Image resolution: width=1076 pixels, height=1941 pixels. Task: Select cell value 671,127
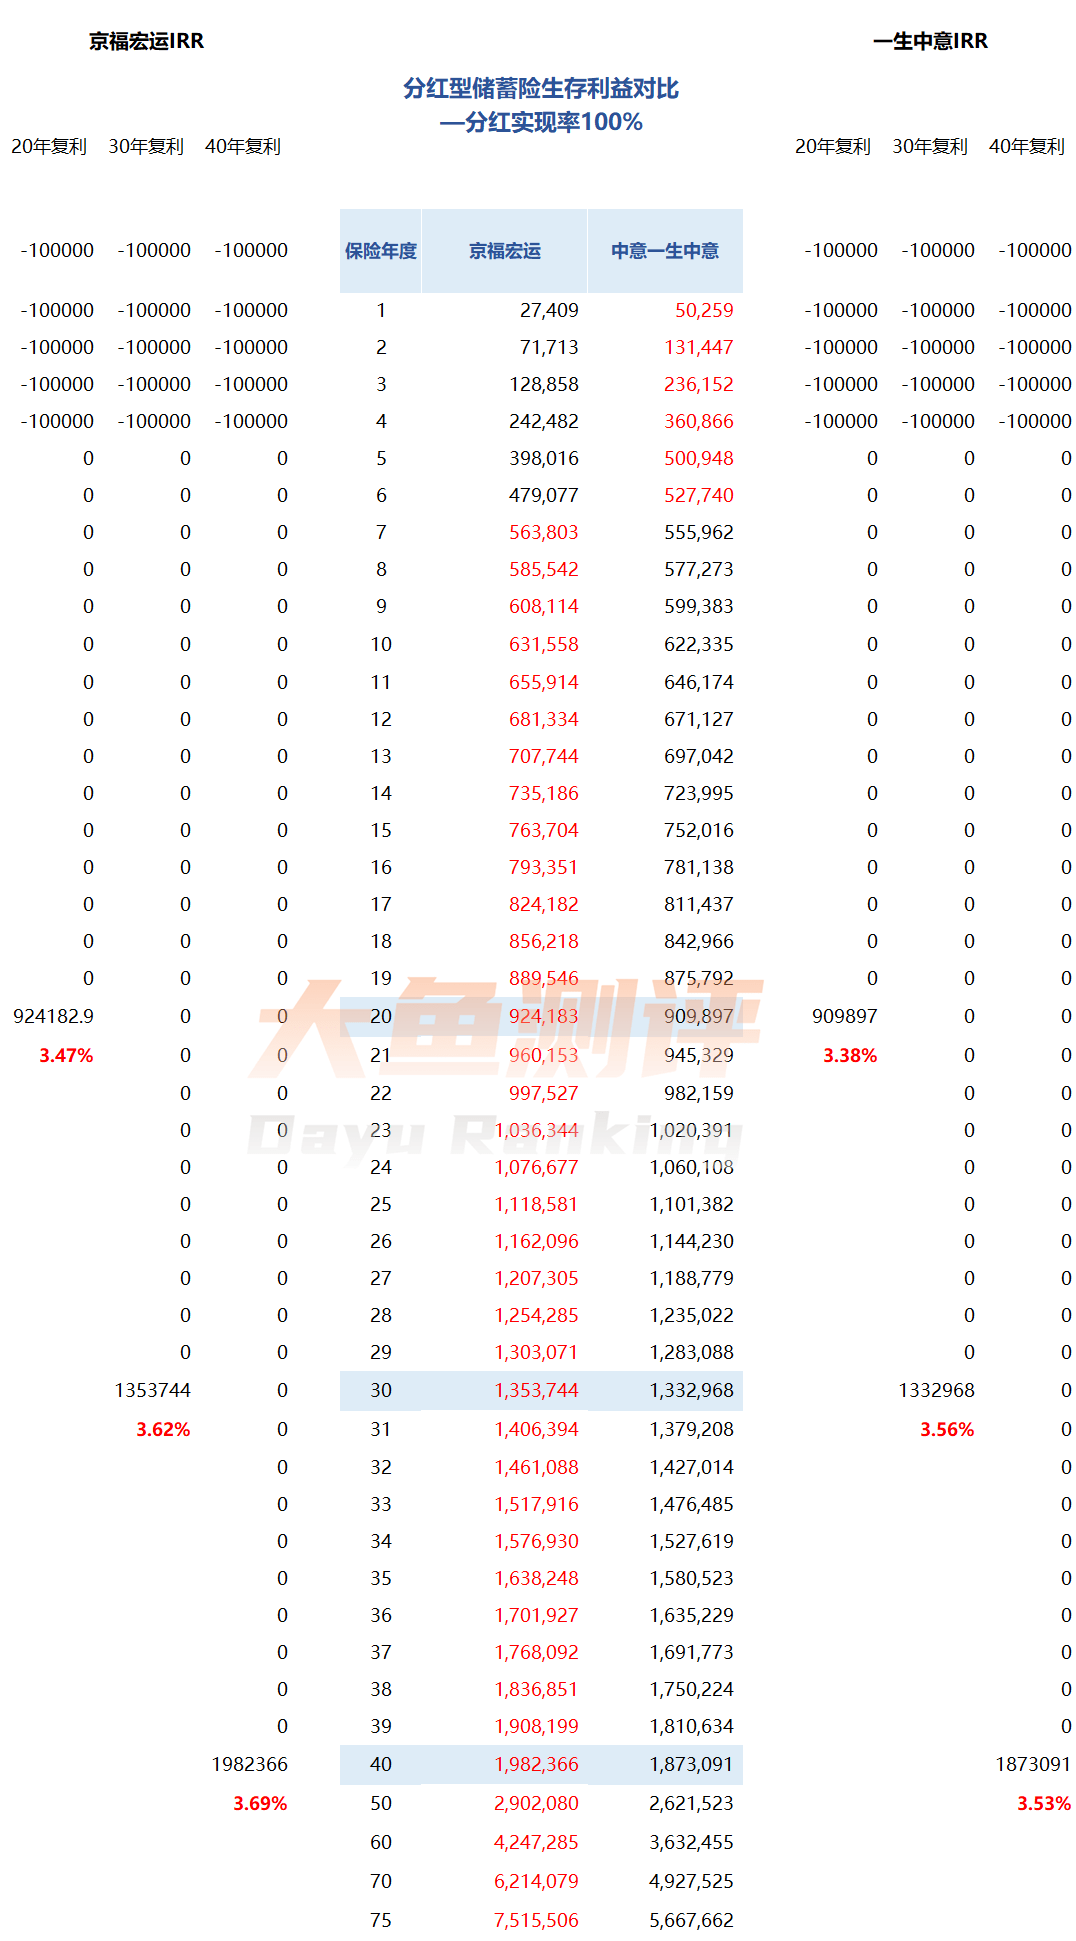(x=699, y=719)
